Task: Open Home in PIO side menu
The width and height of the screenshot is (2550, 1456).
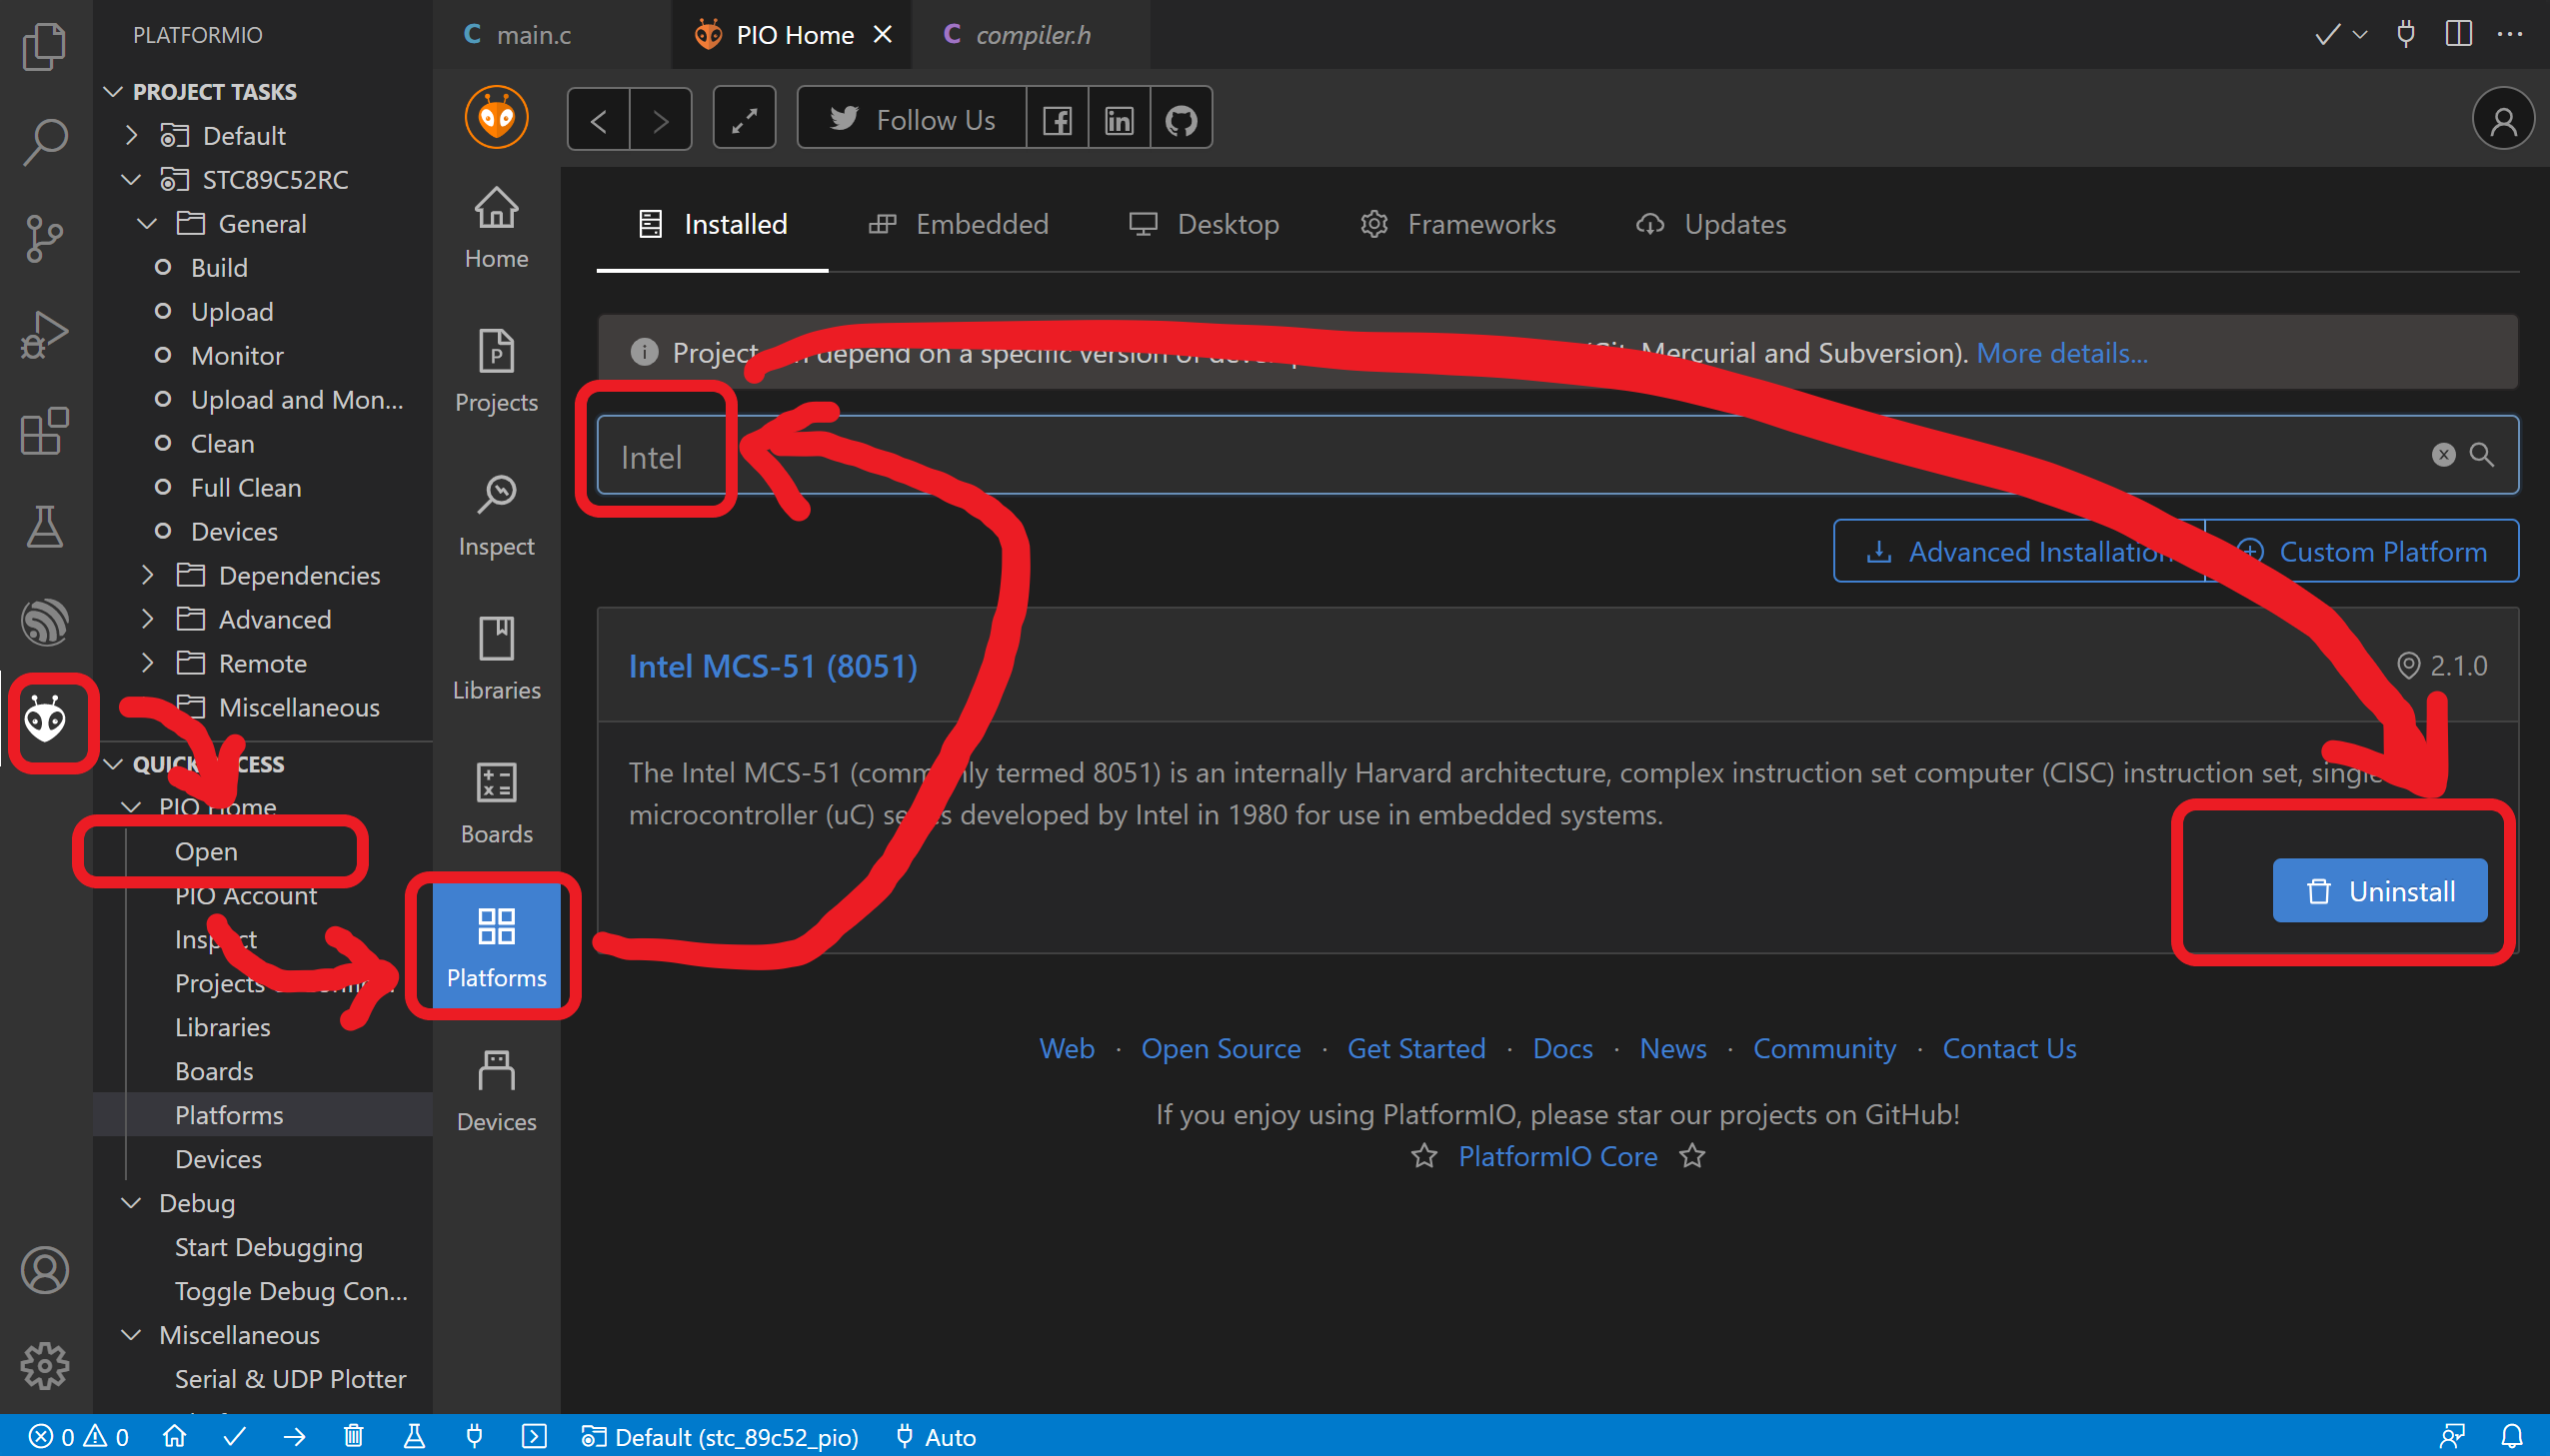Action: (496, 228)
